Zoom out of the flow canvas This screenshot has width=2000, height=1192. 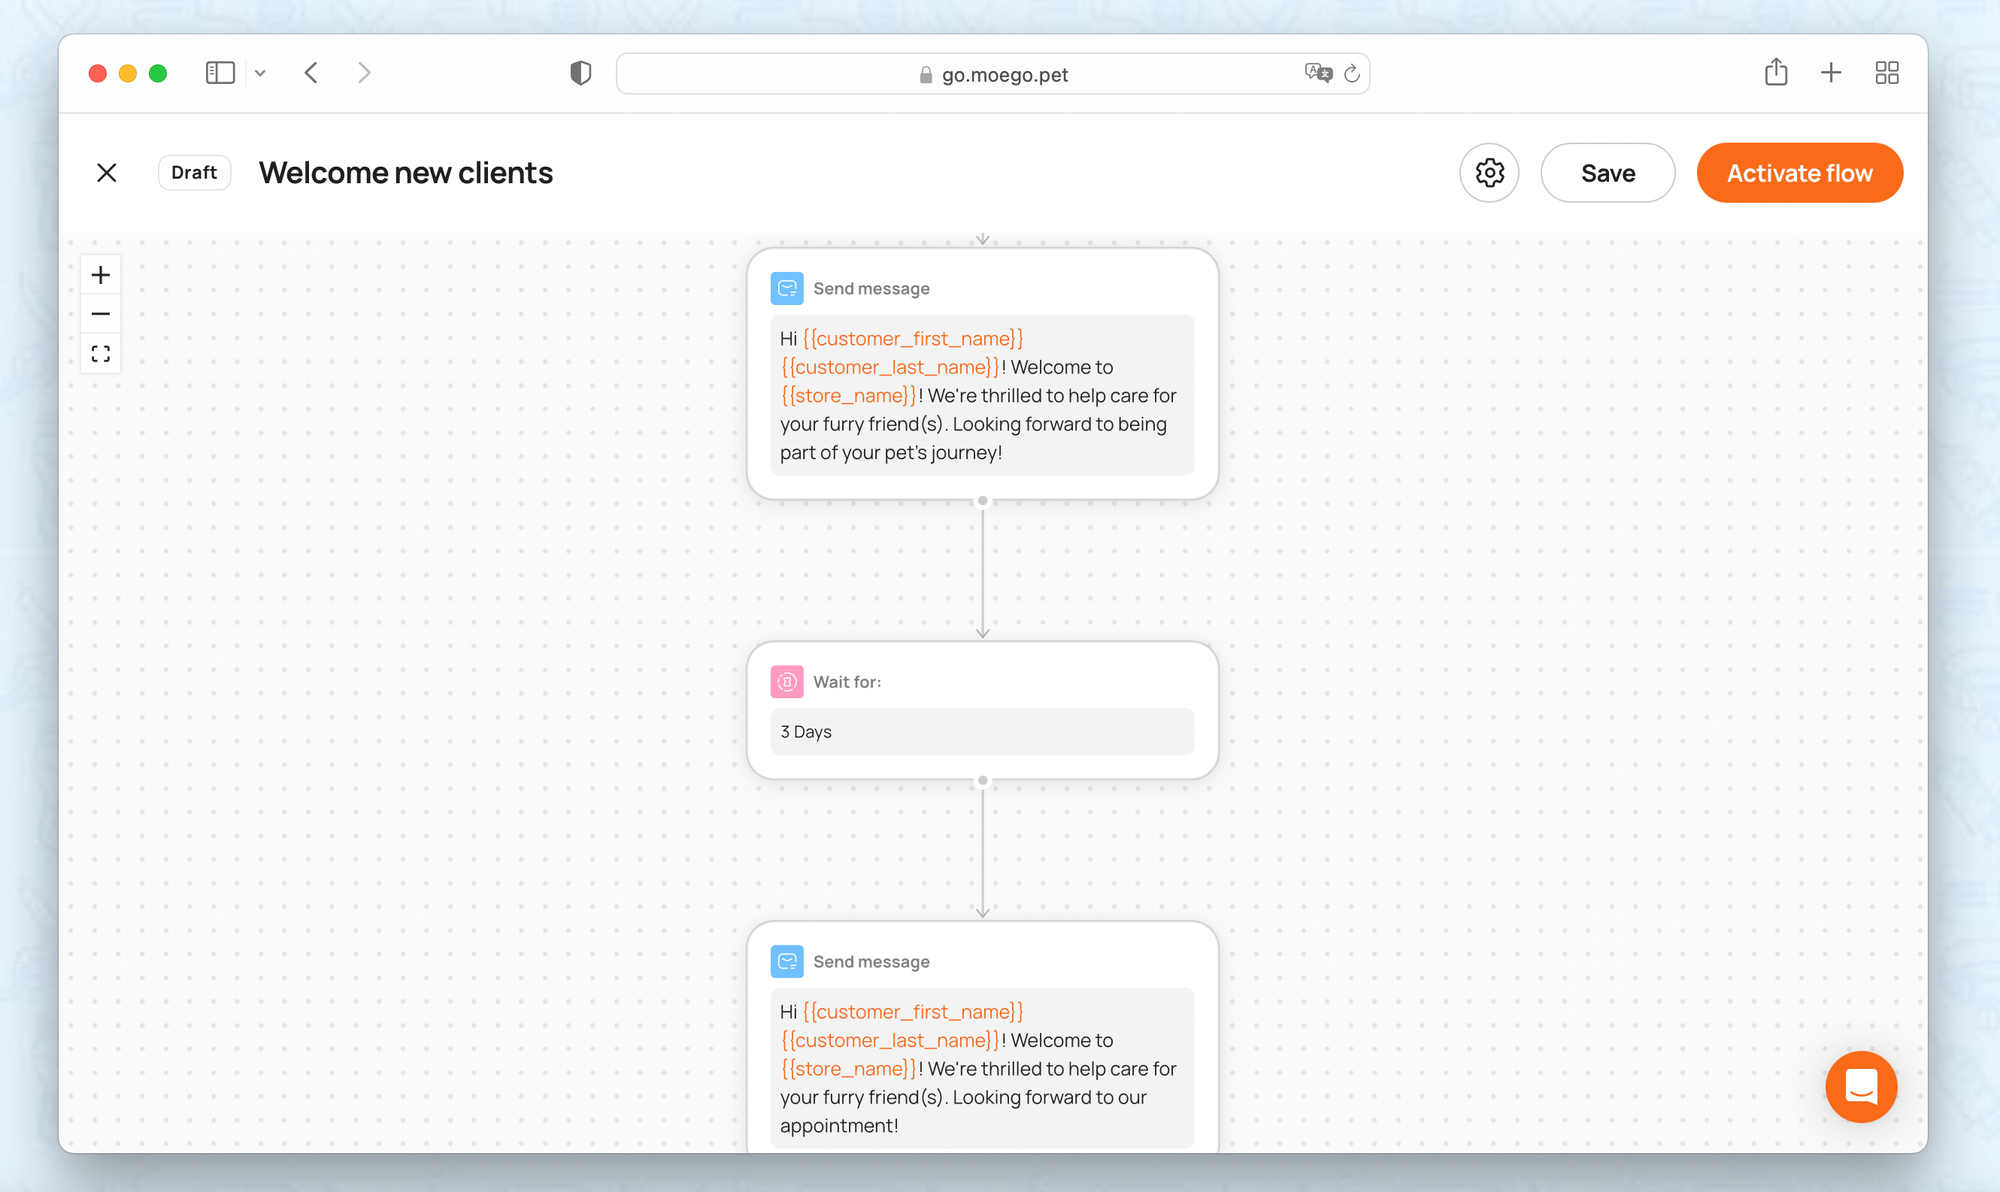coord(101,314)
